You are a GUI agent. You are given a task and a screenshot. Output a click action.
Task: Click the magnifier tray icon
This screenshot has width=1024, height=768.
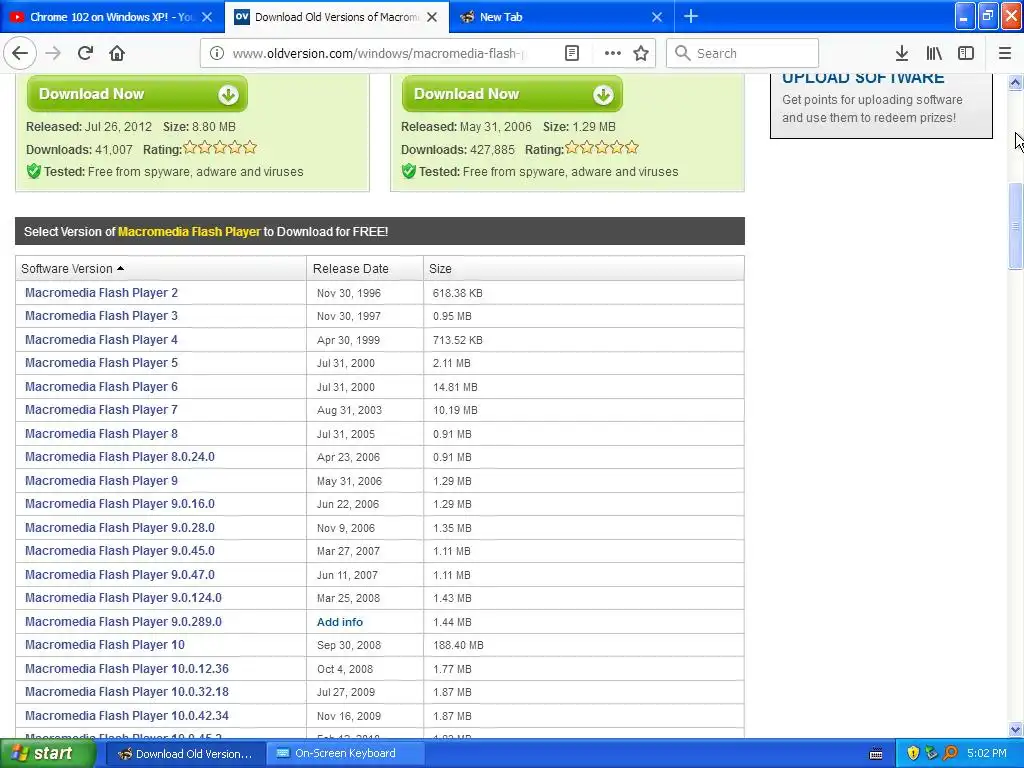pos(950,754)
